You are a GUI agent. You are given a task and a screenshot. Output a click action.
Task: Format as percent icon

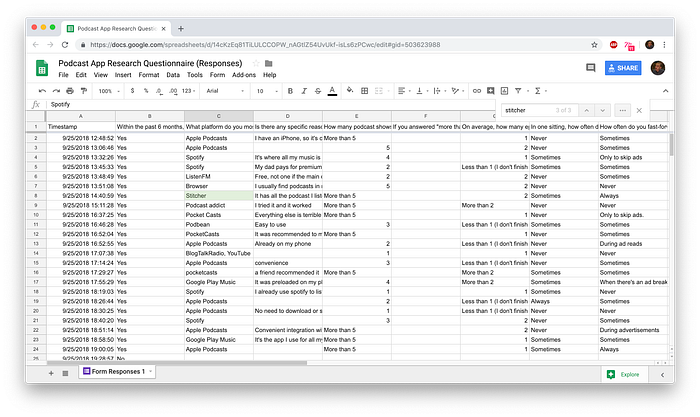[146, 91]
